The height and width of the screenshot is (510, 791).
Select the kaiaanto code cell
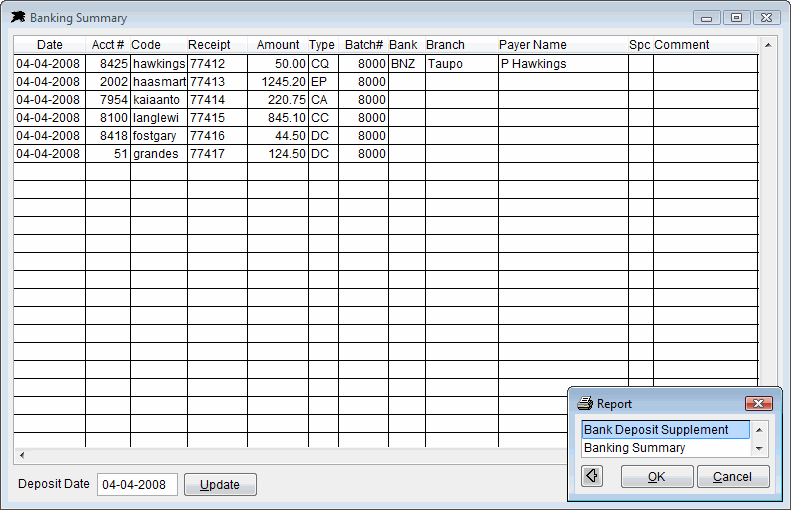tap(159, 100)
